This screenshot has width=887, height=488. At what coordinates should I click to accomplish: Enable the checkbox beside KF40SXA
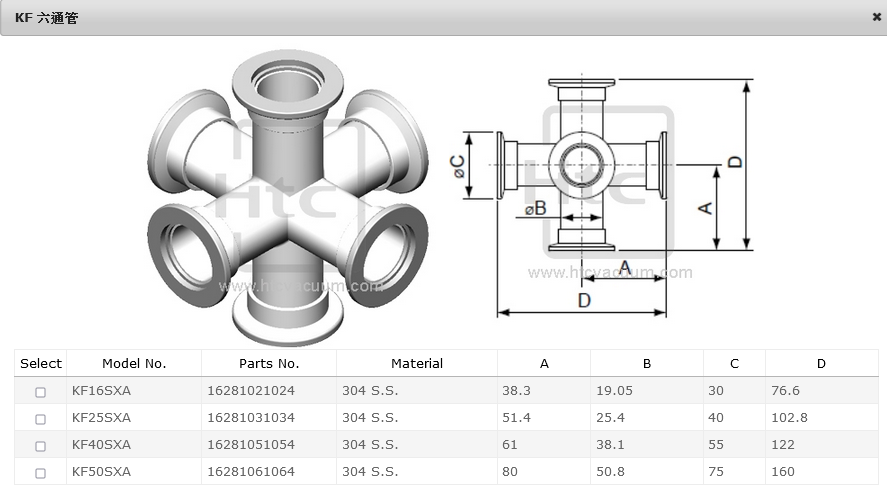[41, 446]
